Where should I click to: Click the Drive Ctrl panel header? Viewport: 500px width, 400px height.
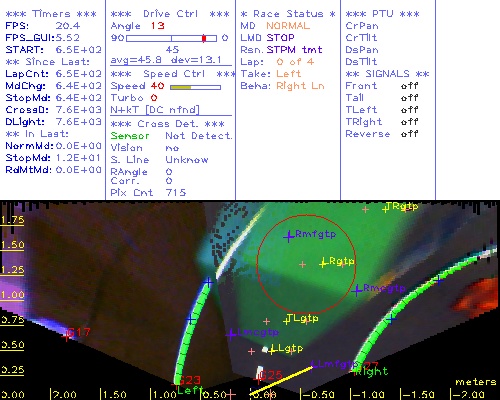[x=170, y=14]
